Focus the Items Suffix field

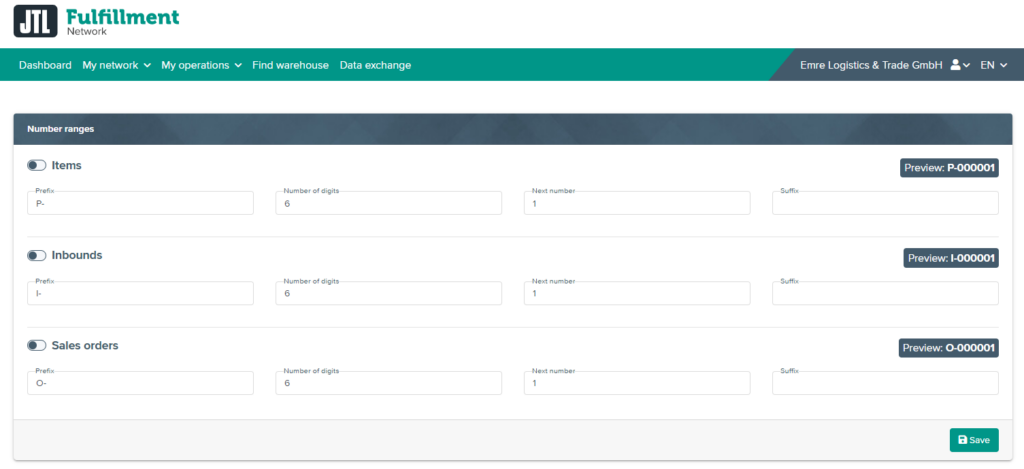click(x=885, y=203)
